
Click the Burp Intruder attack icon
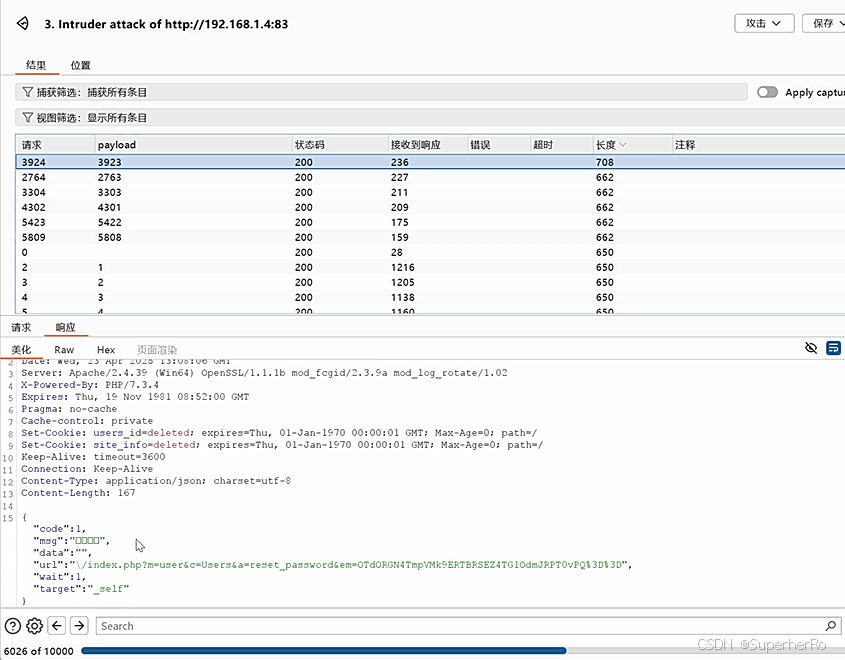(23, 23)
